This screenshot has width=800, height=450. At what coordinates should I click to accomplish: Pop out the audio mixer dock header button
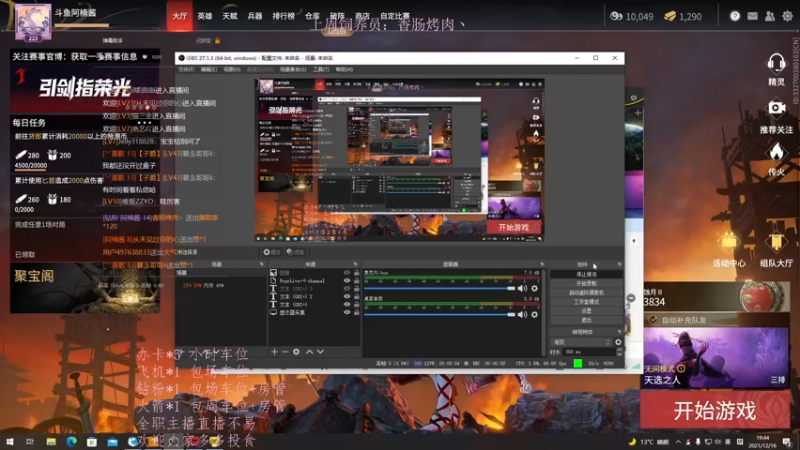pos(542,264)
